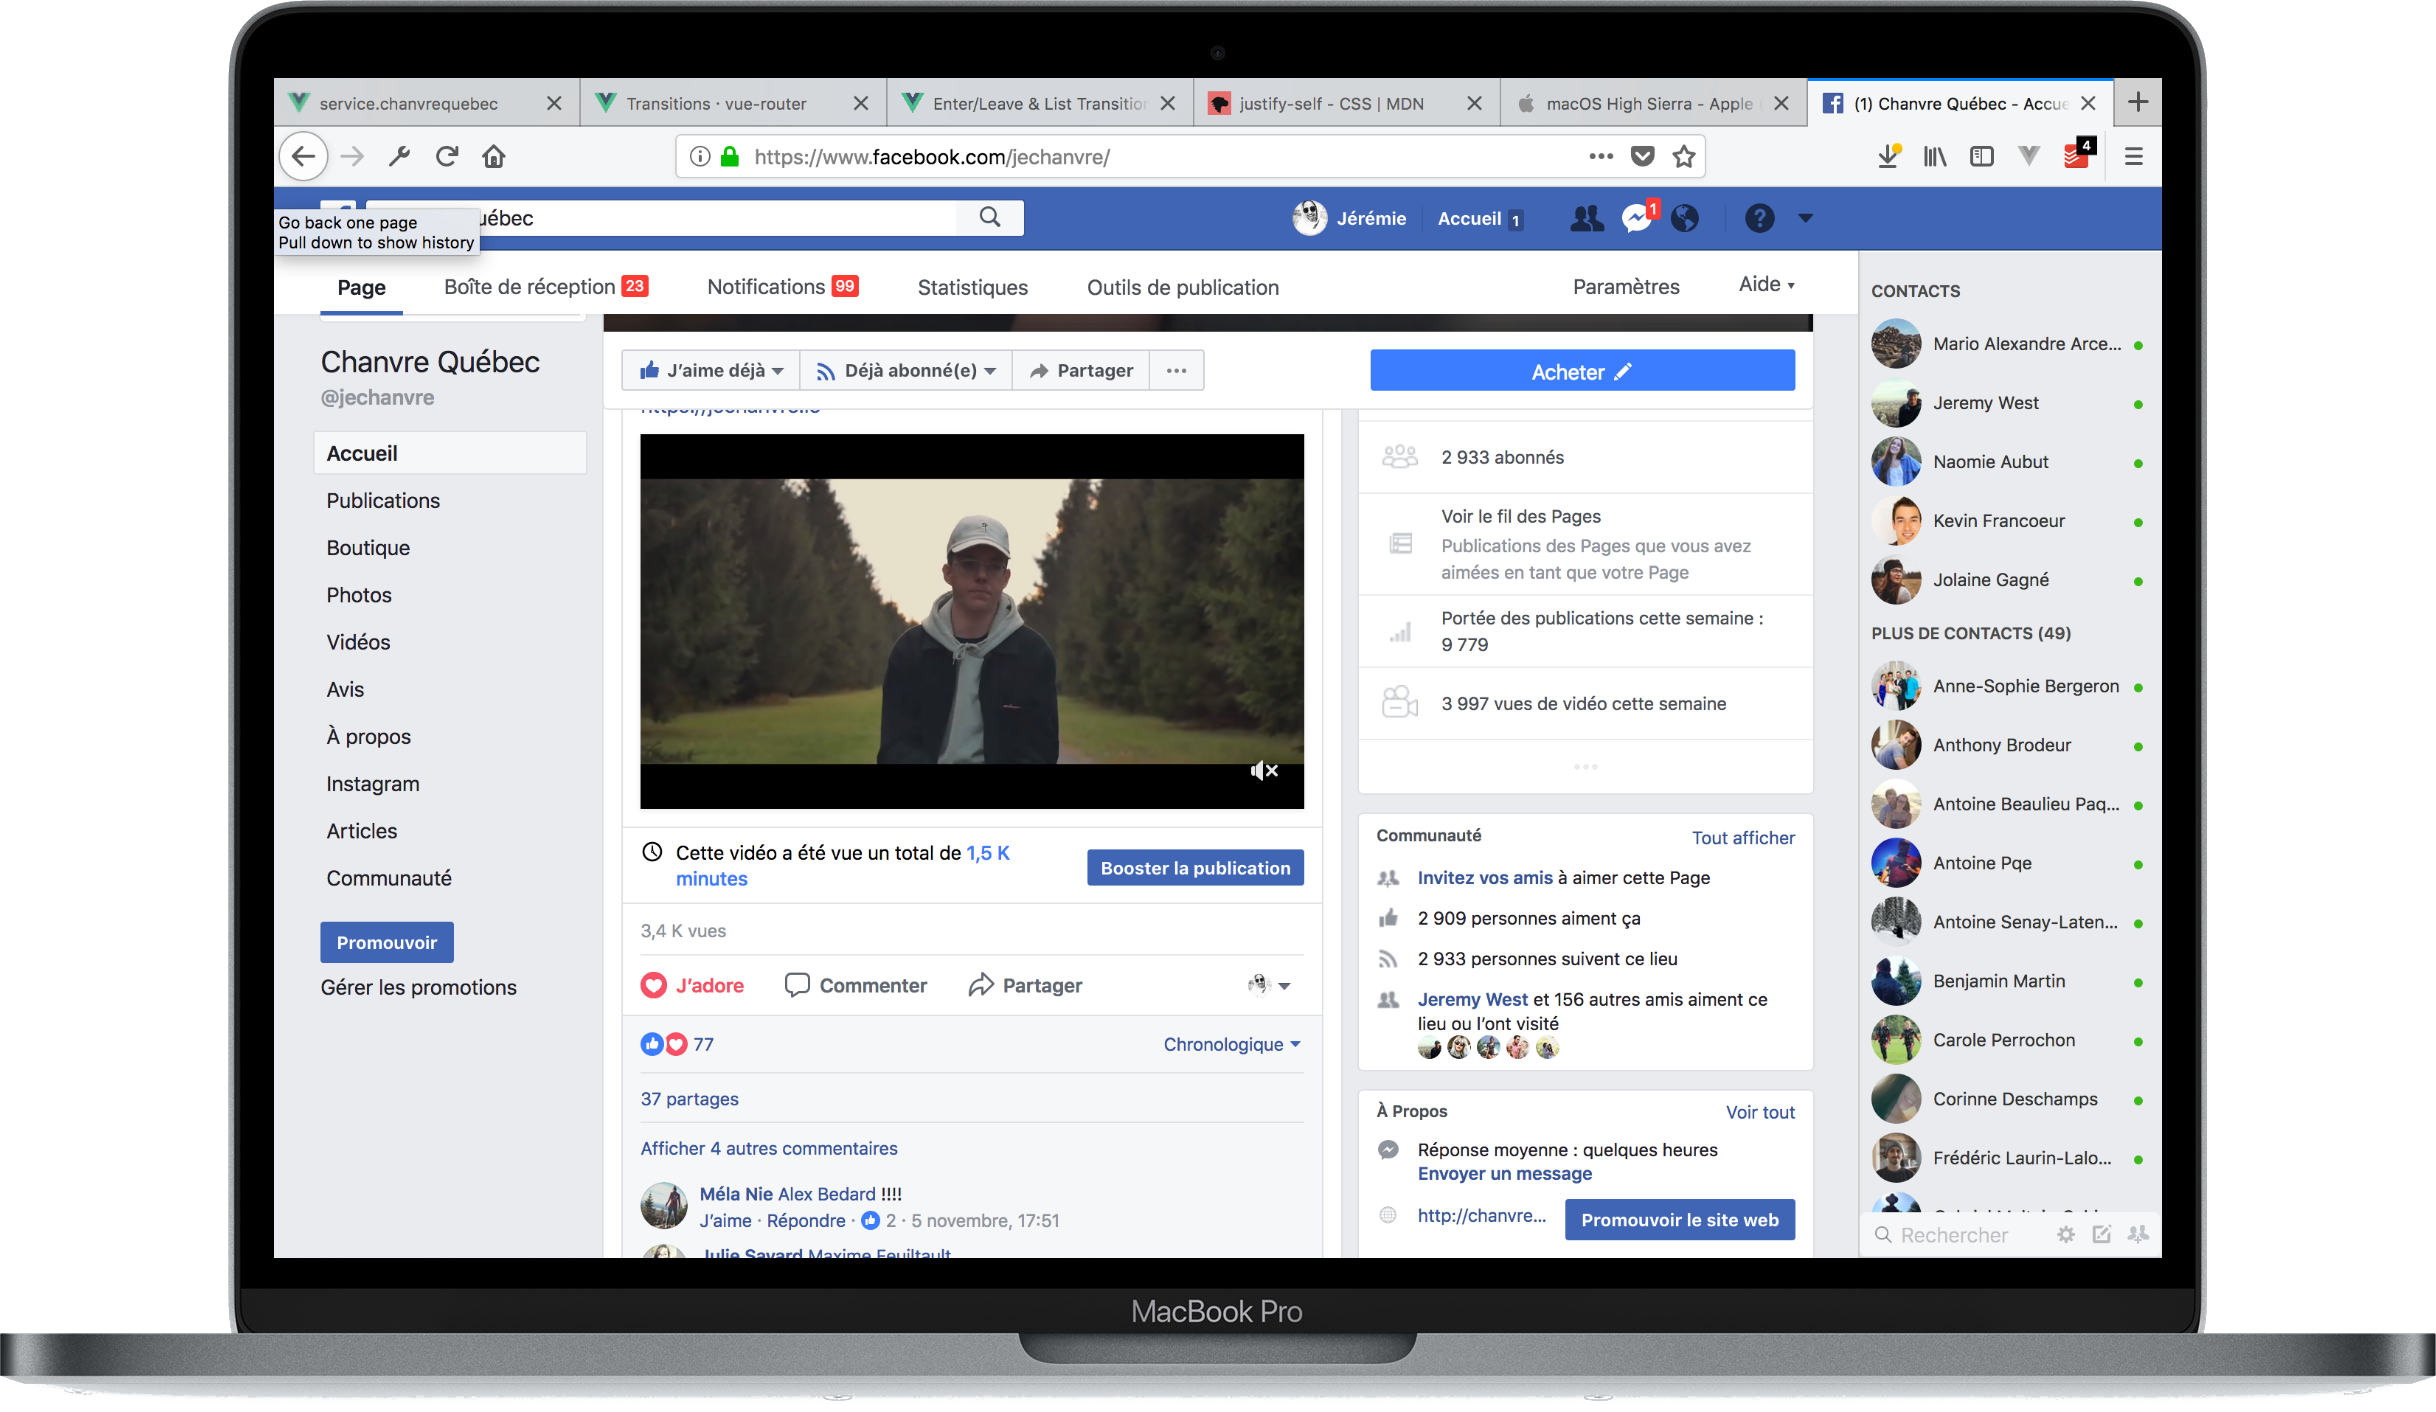
Task: Click Tout afficher in Communauté section
Action: 1743,838
